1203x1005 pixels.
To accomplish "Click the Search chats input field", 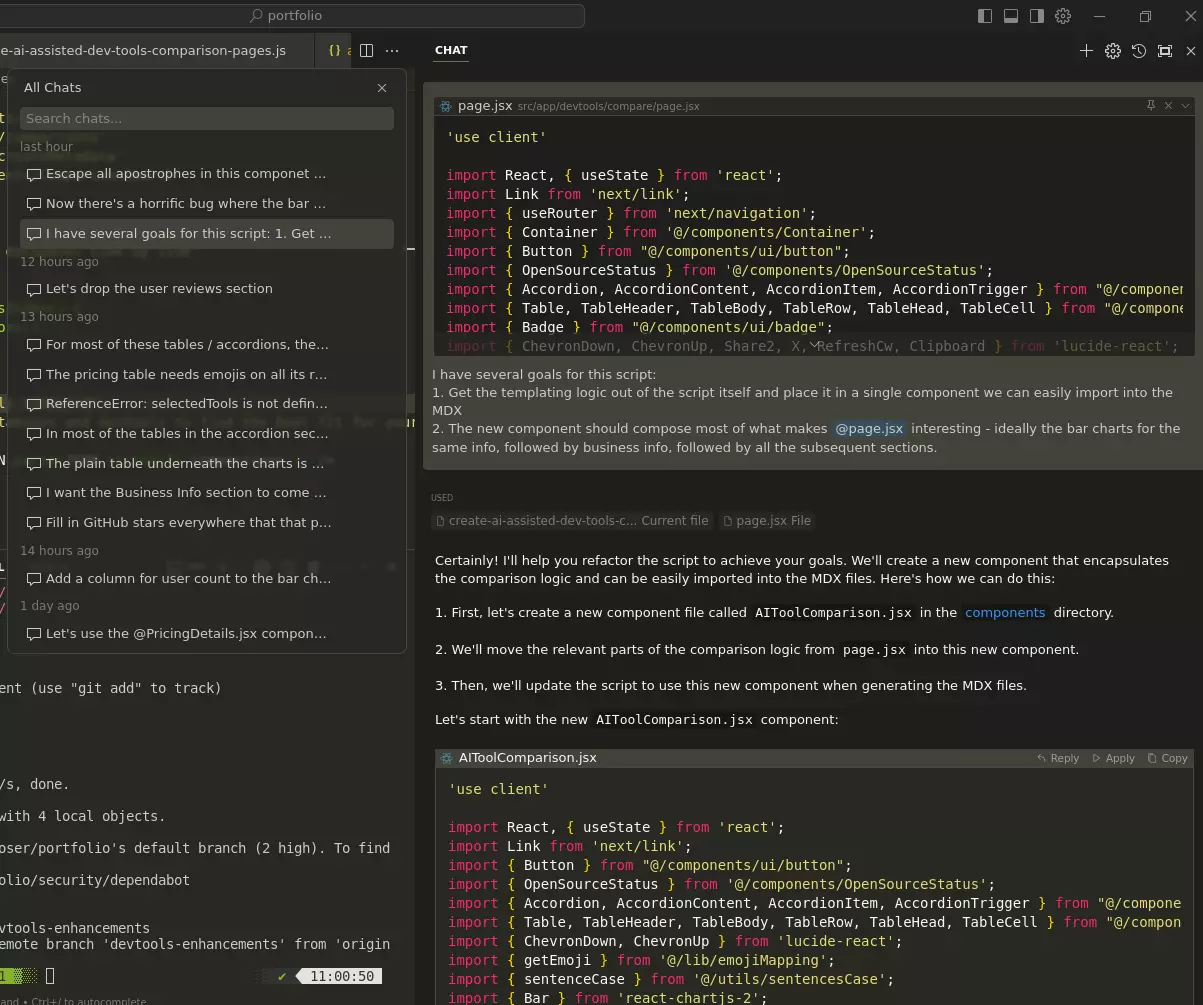I will coord(206,118).
